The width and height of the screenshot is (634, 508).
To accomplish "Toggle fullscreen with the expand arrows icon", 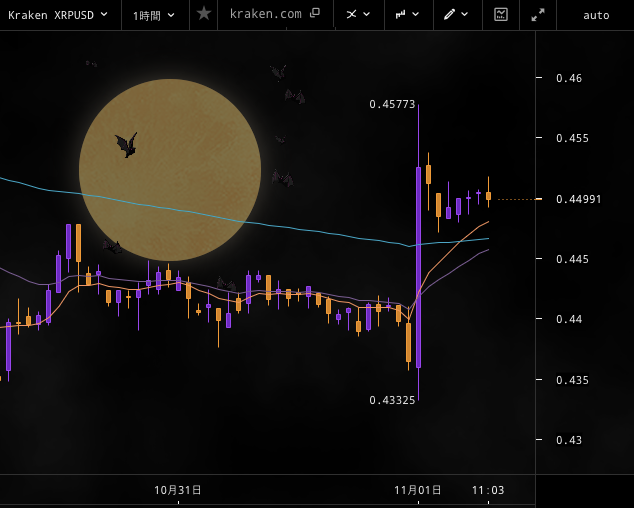I will 538,15.
